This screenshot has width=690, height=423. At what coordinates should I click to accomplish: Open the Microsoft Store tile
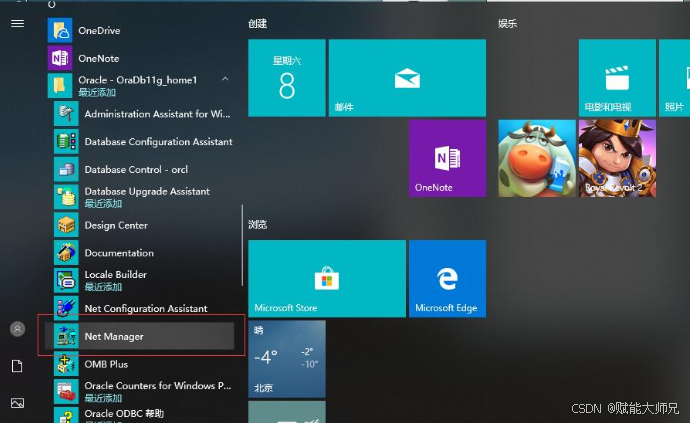click(x=327, y=279)
